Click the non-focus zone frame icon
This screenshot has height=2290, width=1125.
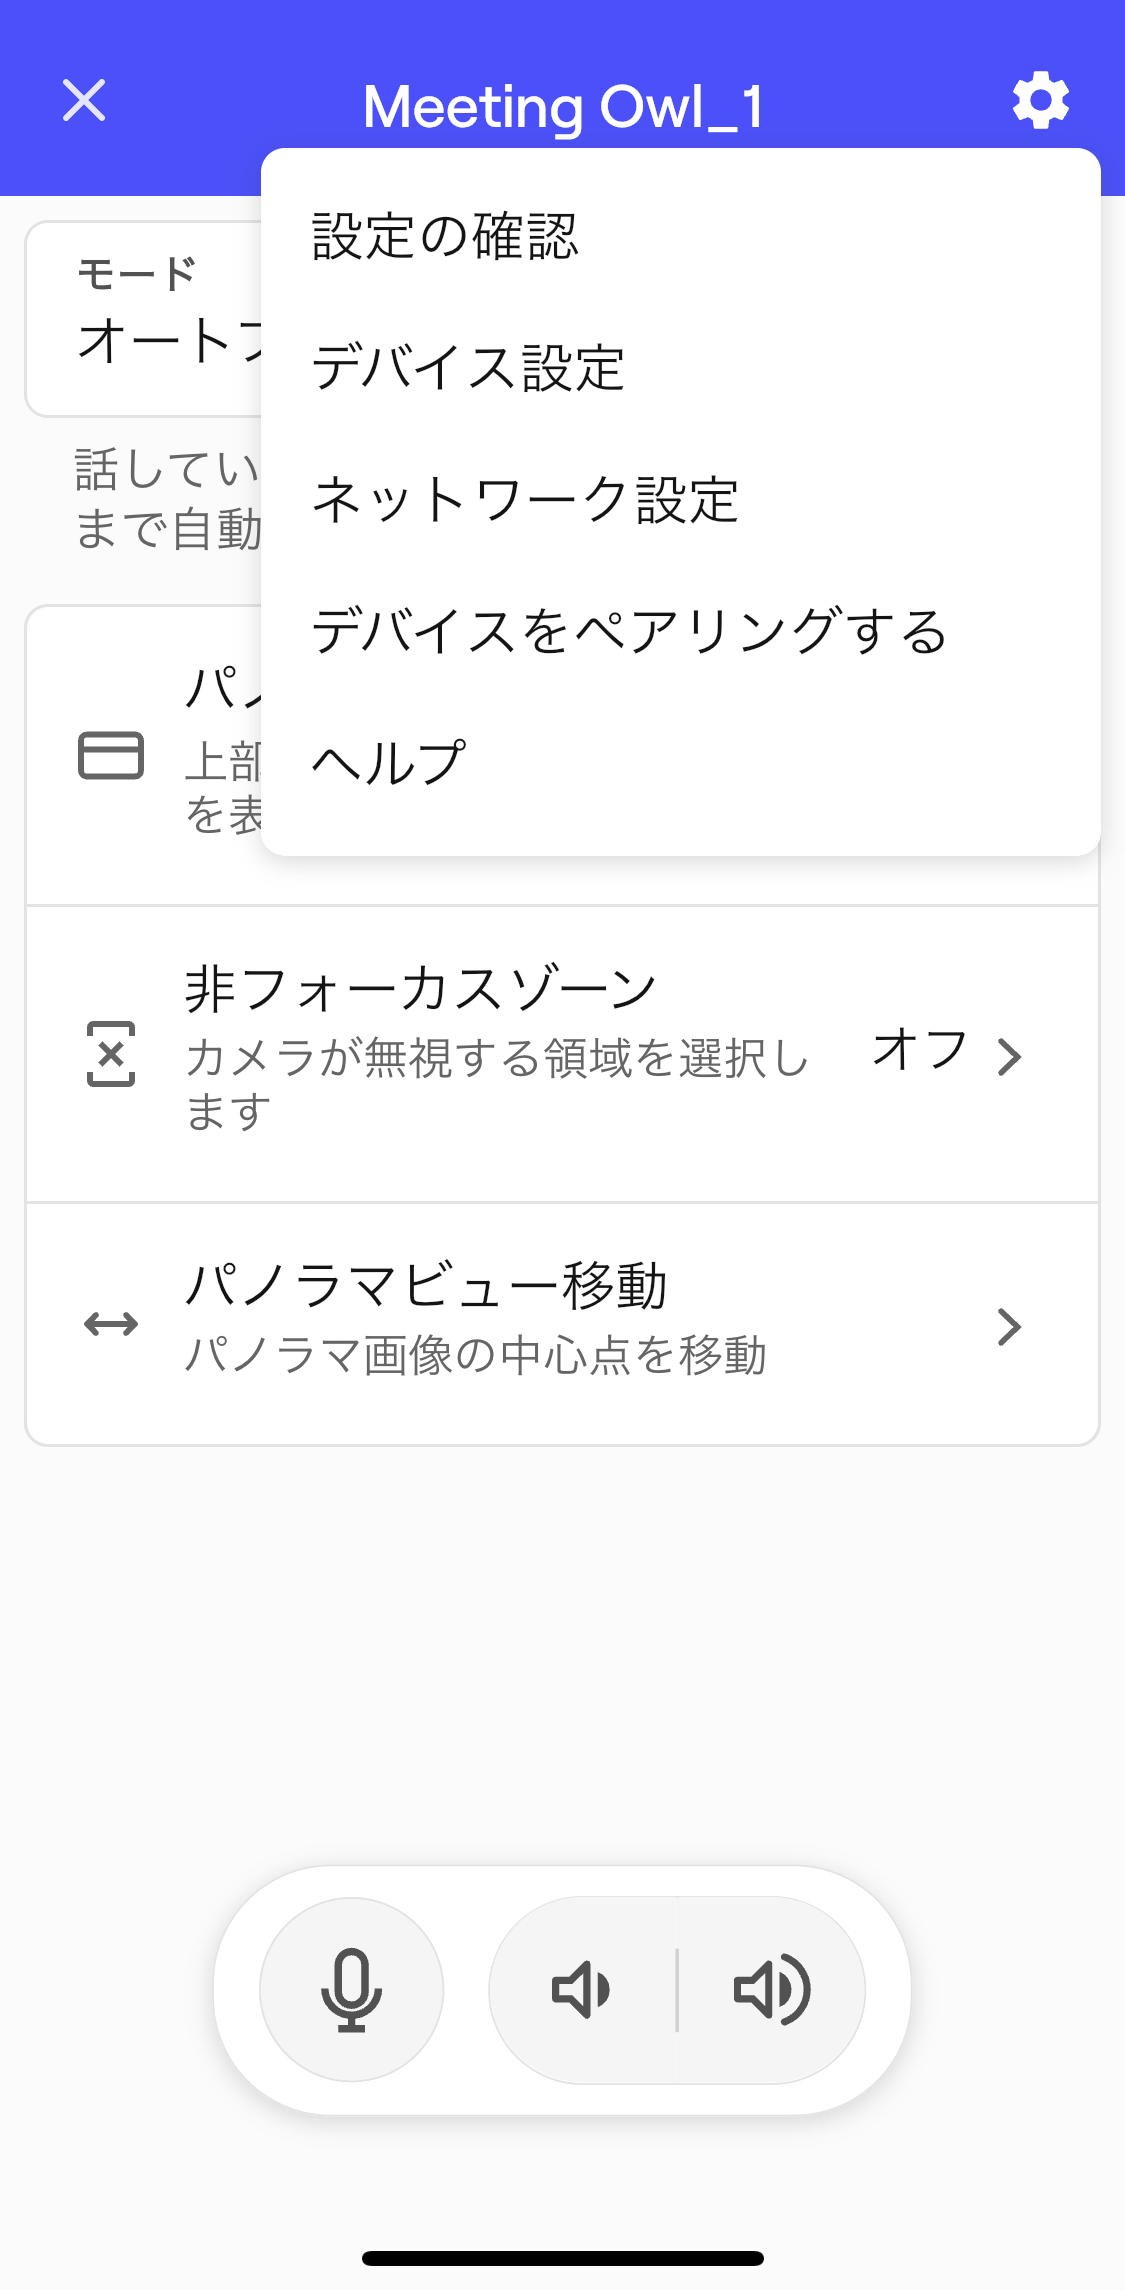coord(111,1054)
